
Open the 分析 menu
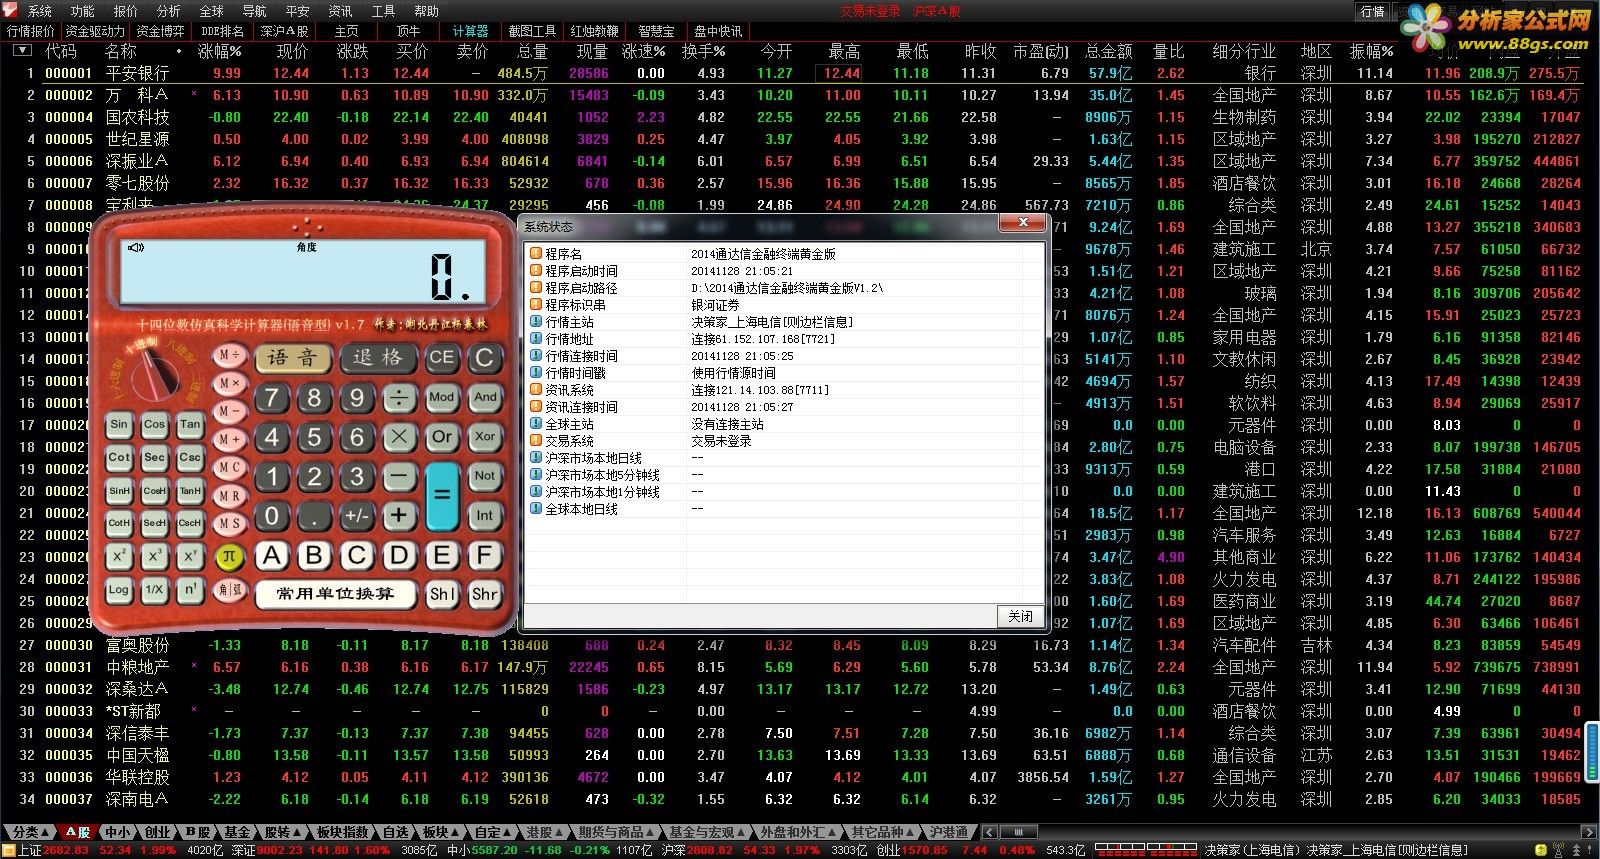click(169, 11)
